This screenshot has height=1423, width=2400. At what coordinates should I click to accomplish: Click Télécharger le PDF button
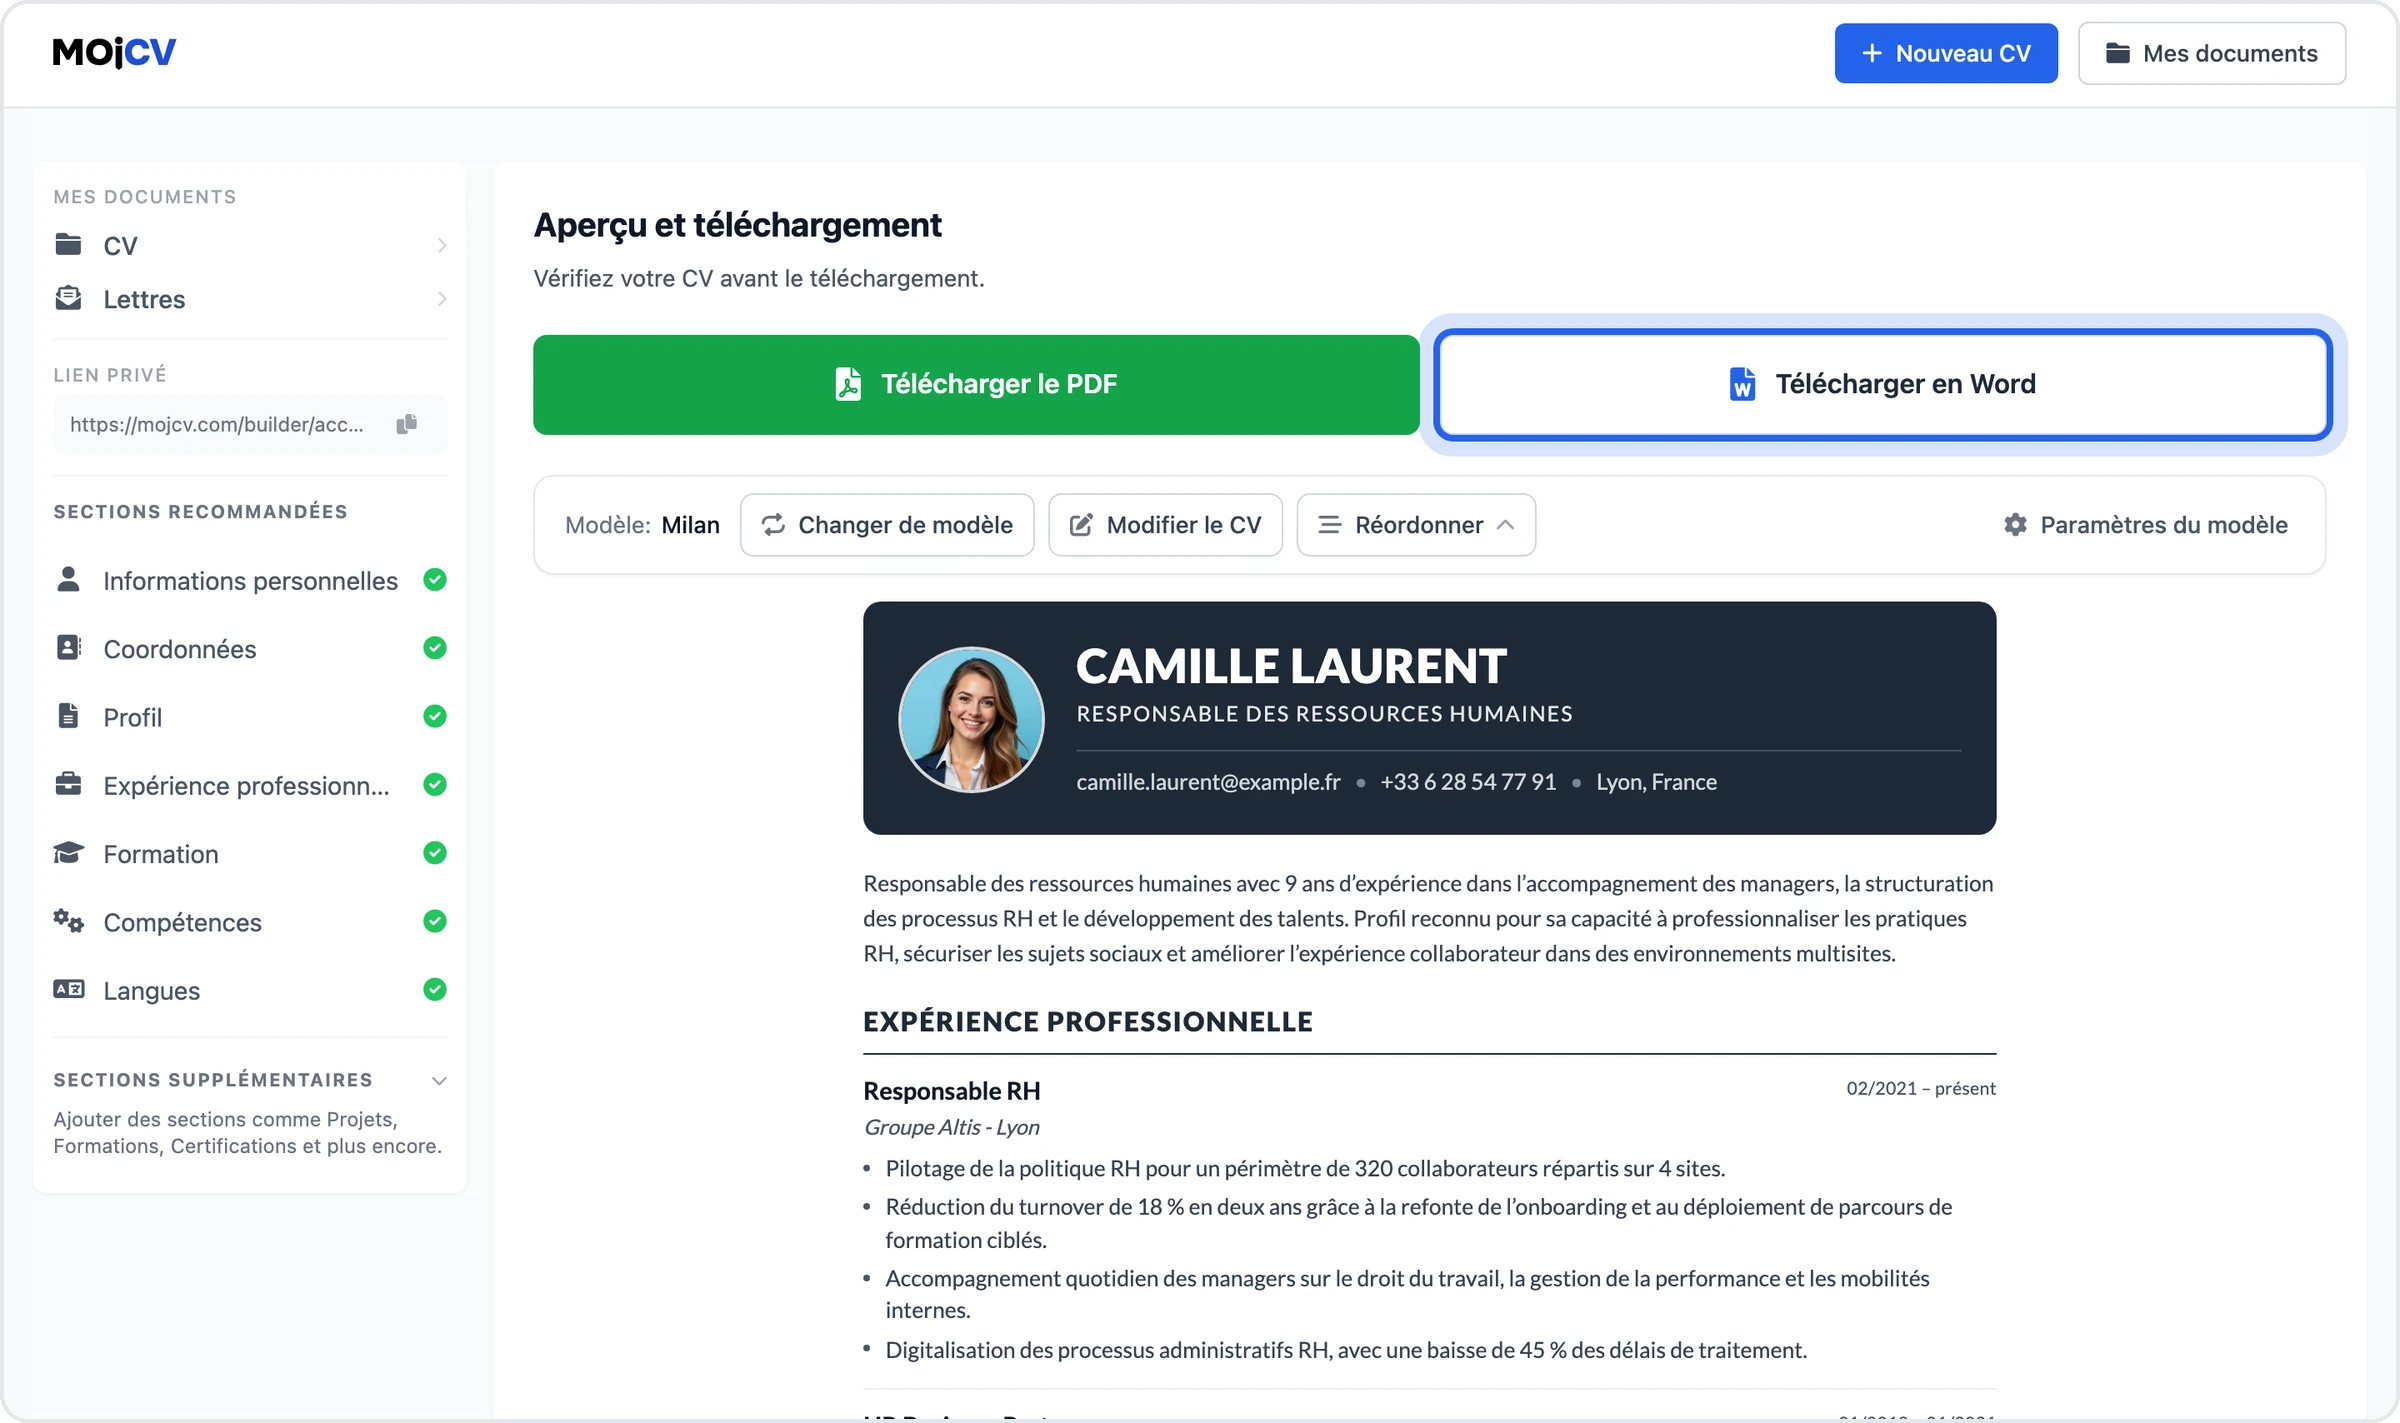[x=976, y=384]
